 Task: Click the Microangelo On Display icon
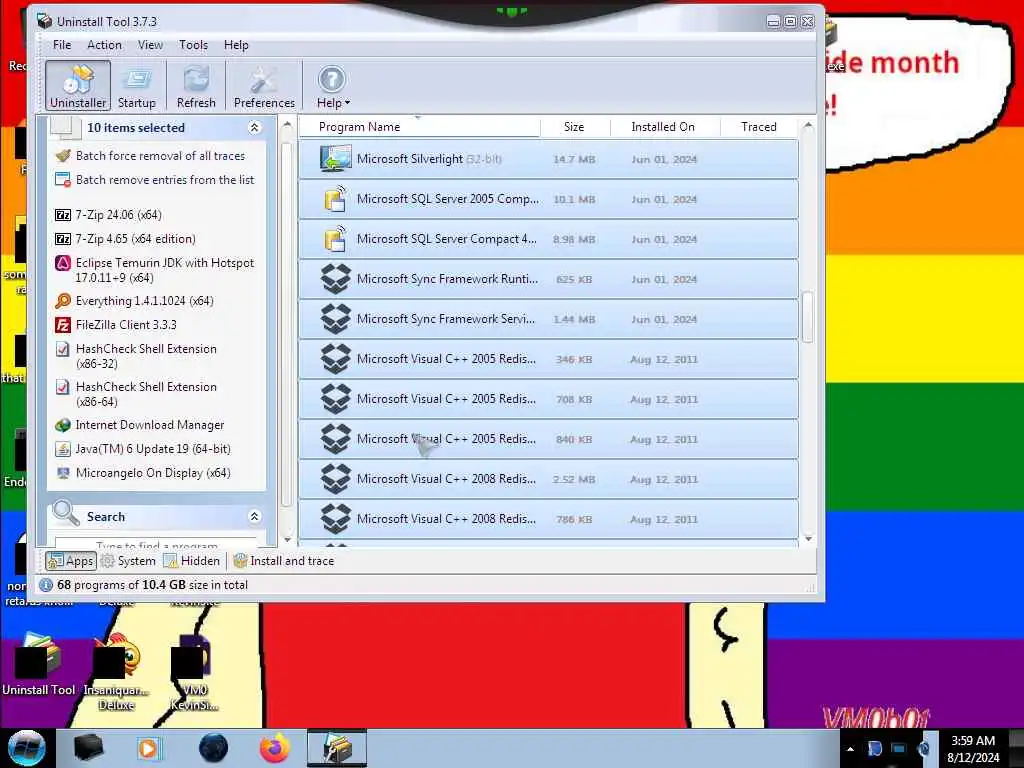point(63,473)
